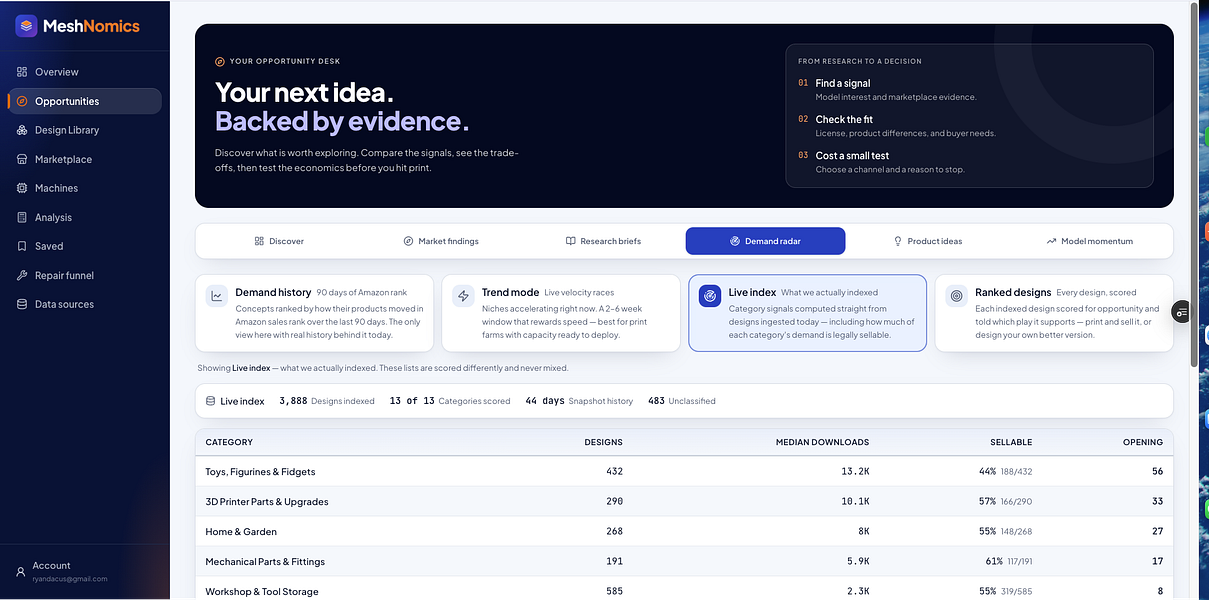Go to Marketplace in the sidebar
This screenshot has height=600, width=1209.
coord(84,159)
